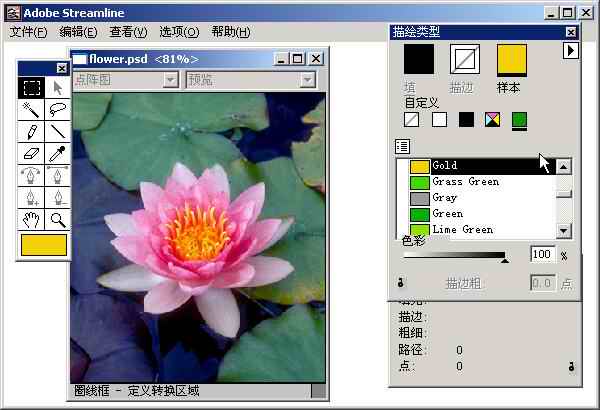This screenshot has width=600, height=410.
Task: Click the color list scroll up arrow
Action: point(564,166)
